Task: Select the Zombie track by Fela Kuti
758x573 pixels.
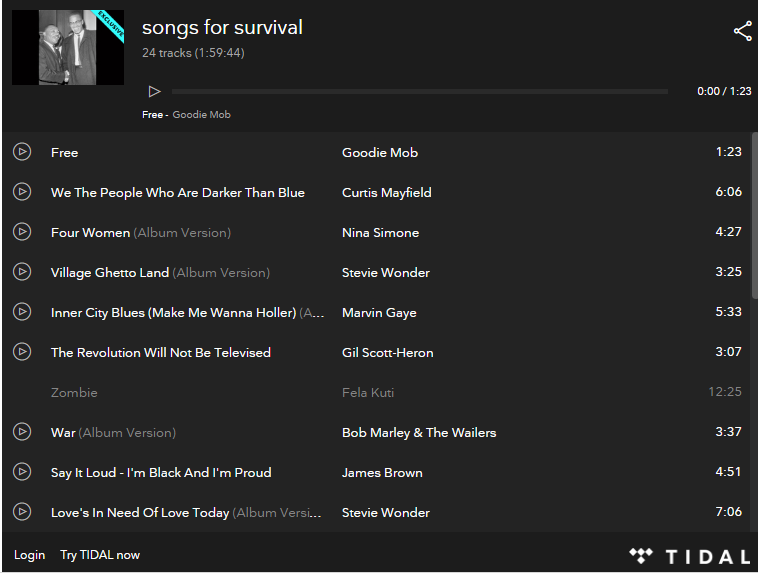Action: [x=74, y=392]
